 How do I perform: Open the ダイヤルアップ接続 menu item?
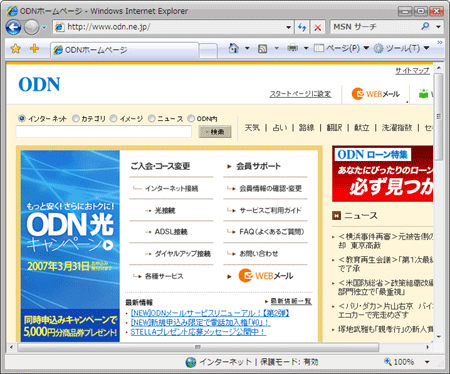click(x=183, y=254)
